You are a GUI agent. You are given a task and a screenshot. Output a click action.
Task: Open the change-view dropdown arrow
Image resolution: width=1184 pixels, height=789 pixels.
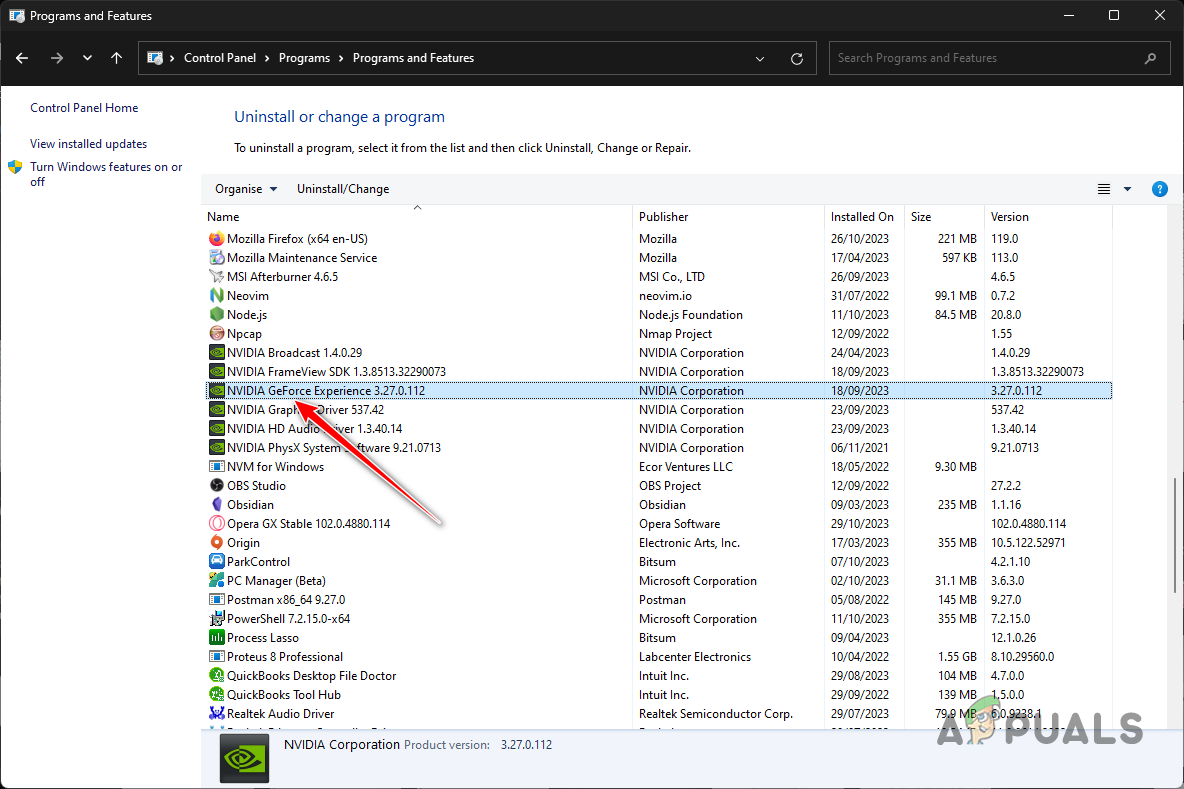pos(1125,188)
